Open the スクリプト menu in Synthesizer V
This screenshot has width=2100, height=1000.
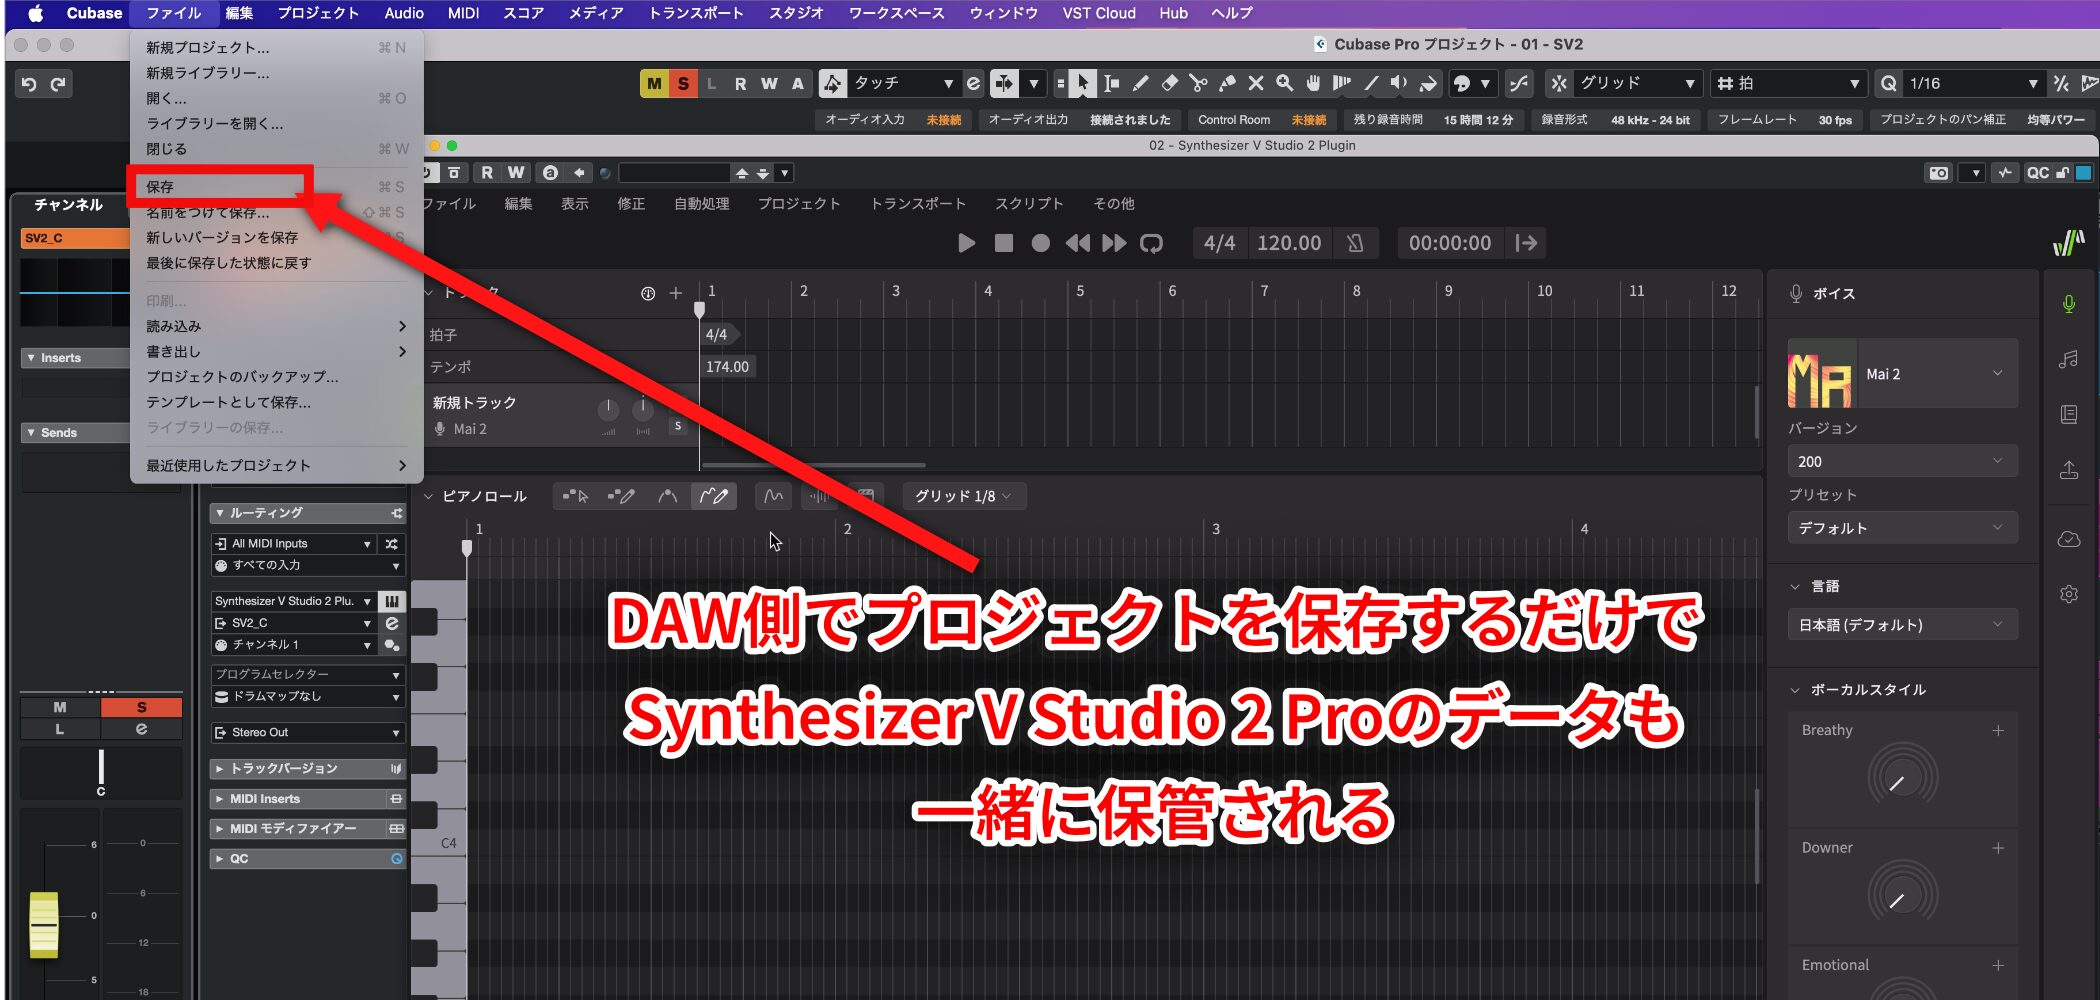coord(1029,204)
